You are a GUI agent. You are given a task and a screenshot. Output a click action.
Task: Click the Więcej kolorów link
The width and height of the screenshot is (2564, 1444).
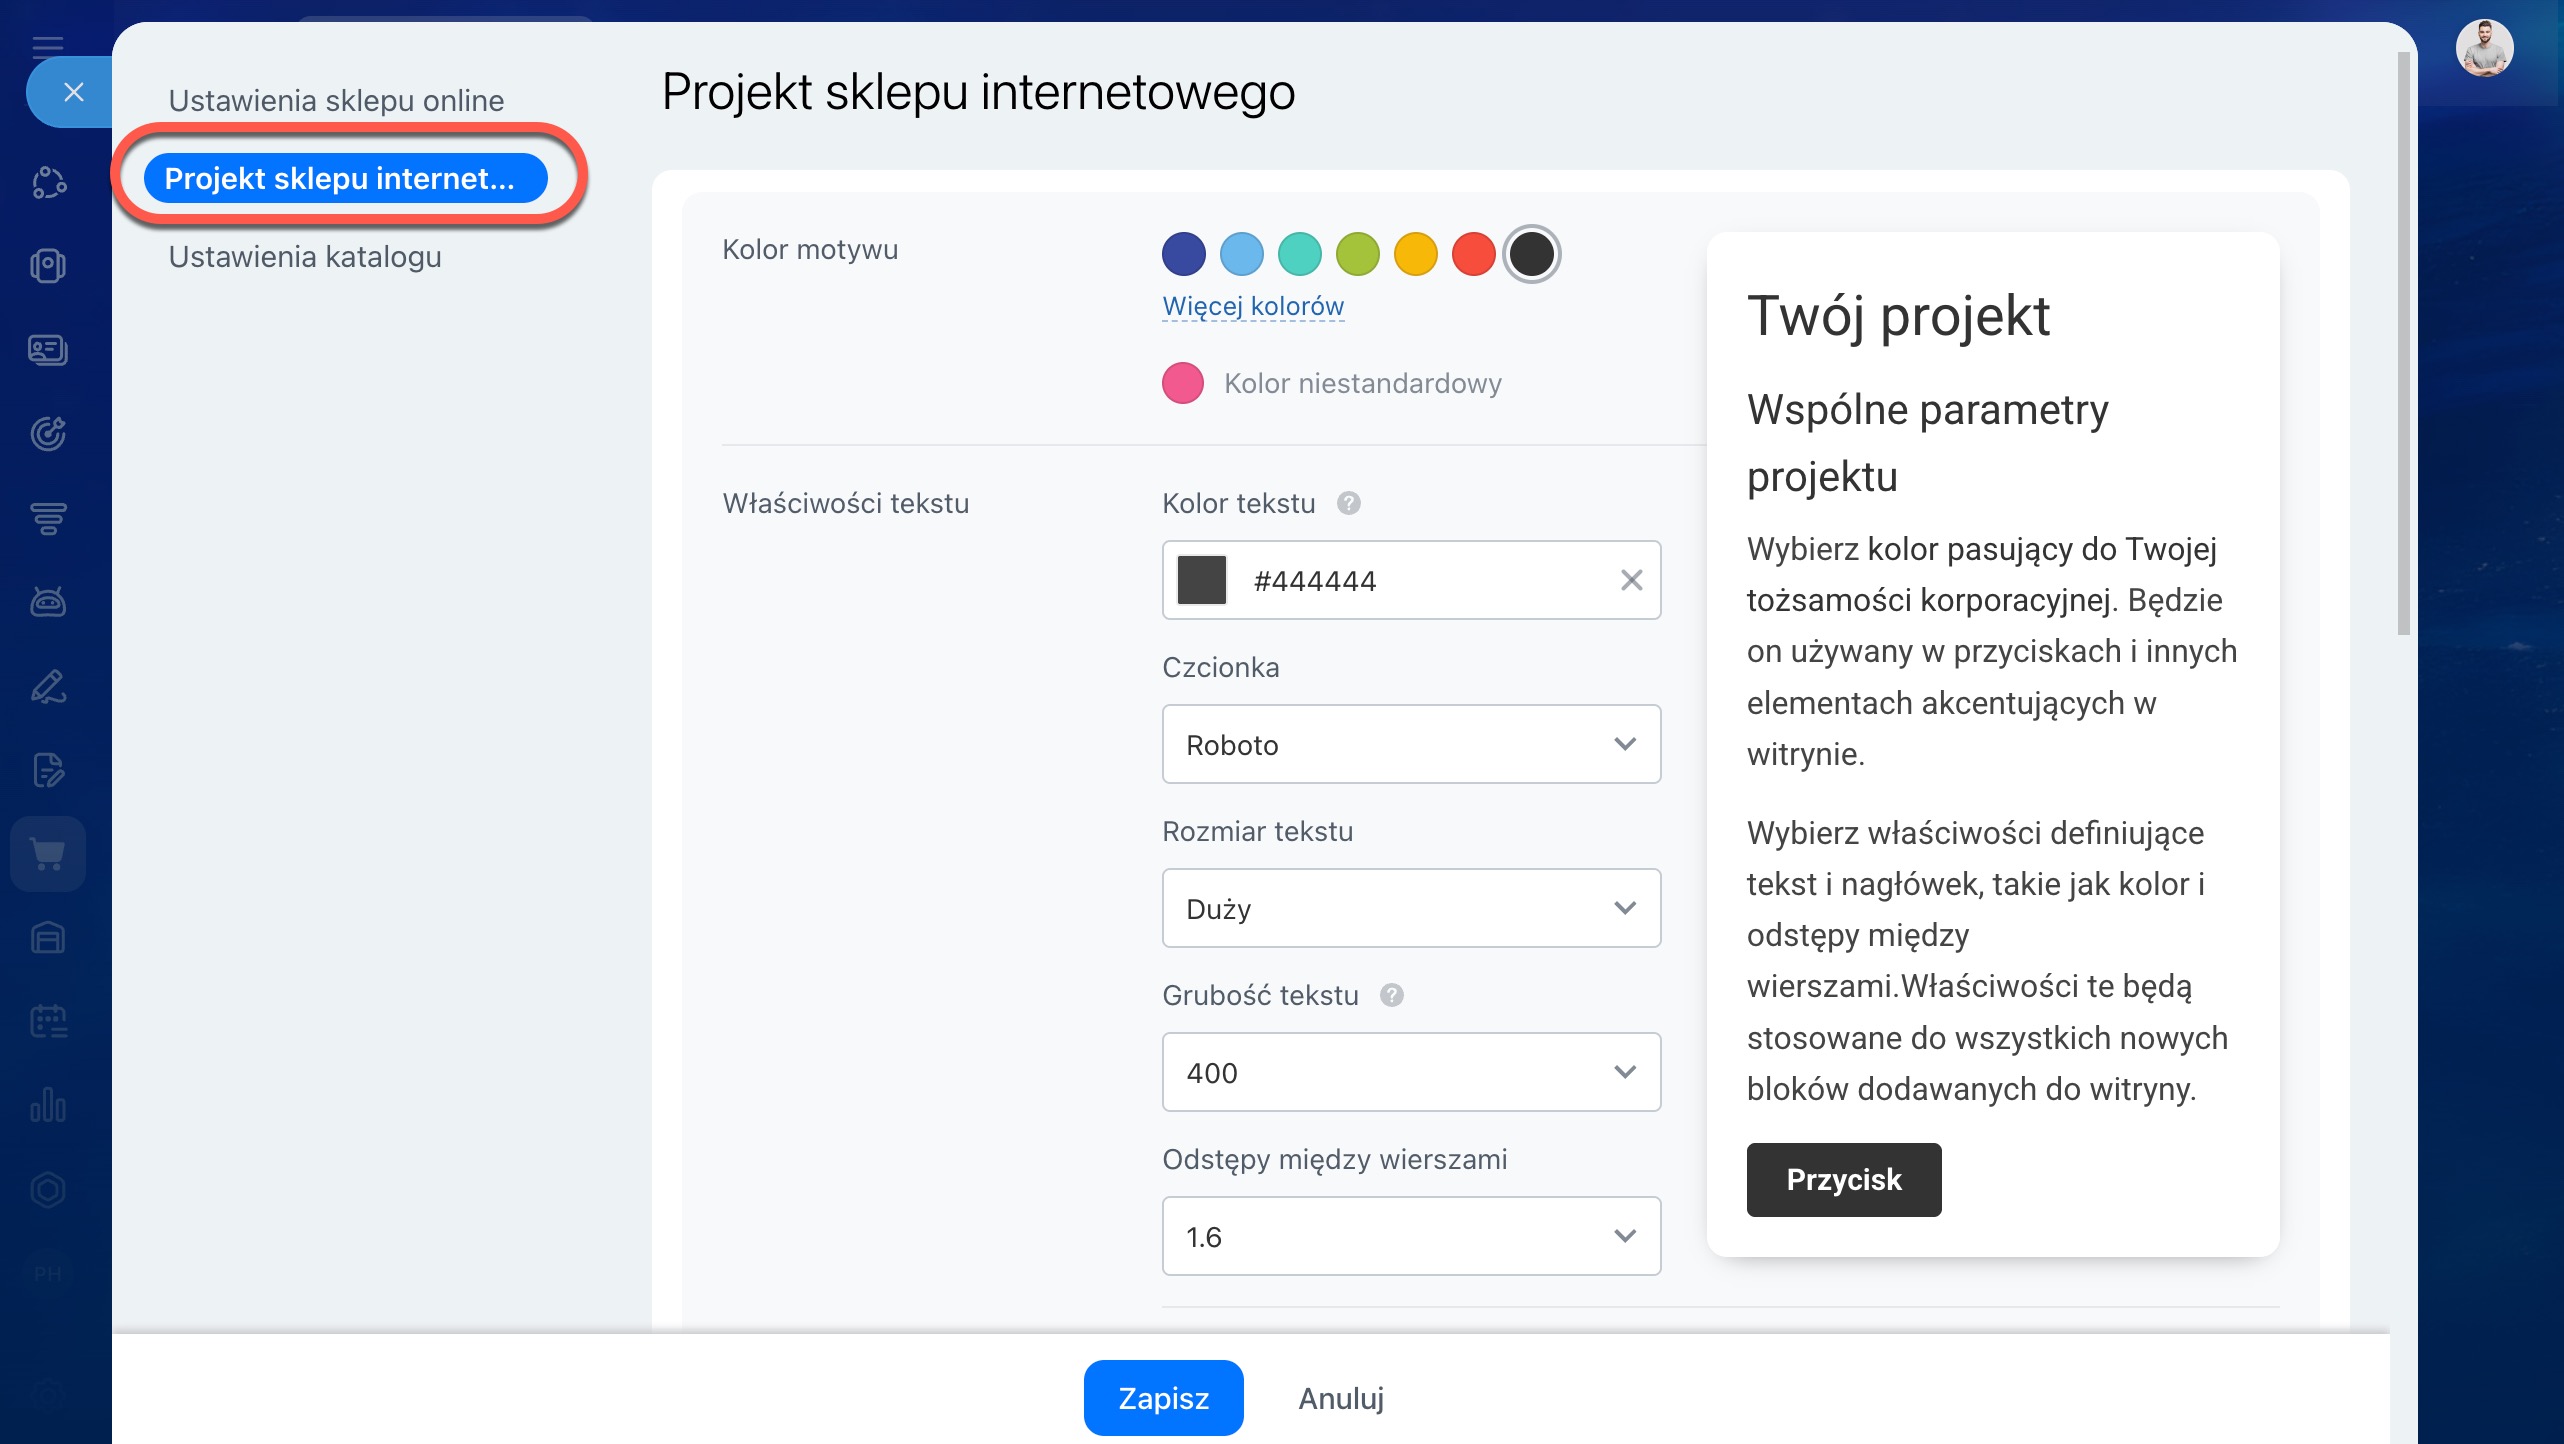[1252, 306]
